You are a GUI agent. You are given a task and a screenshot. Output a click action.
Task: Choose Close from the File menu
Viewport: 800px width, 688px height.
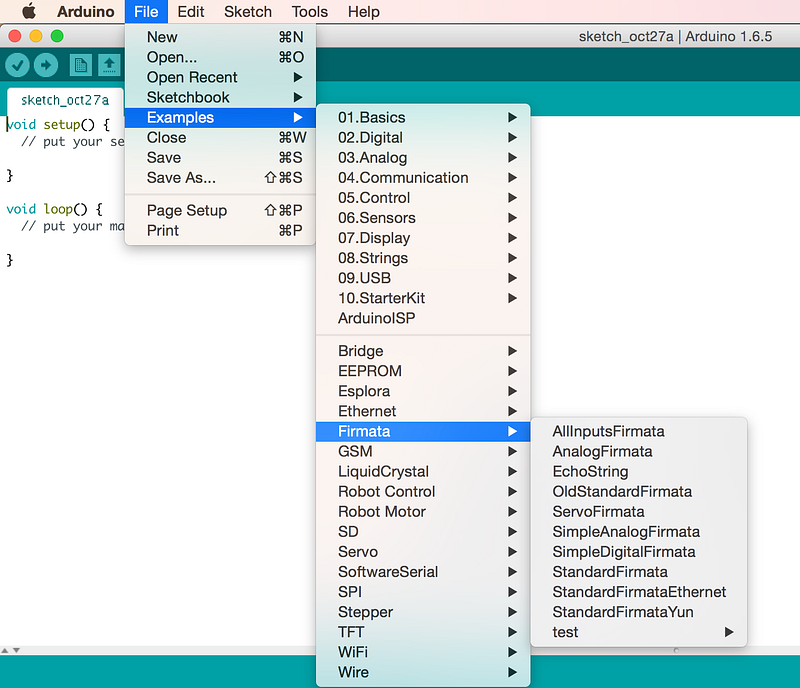(220, 137)
